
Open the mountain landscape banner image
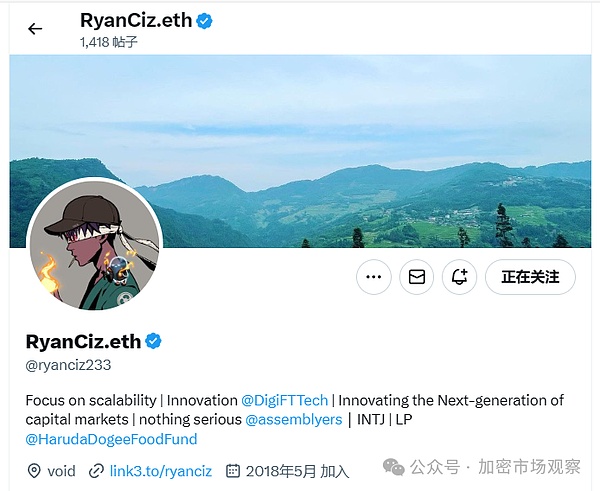coord(300,151)
